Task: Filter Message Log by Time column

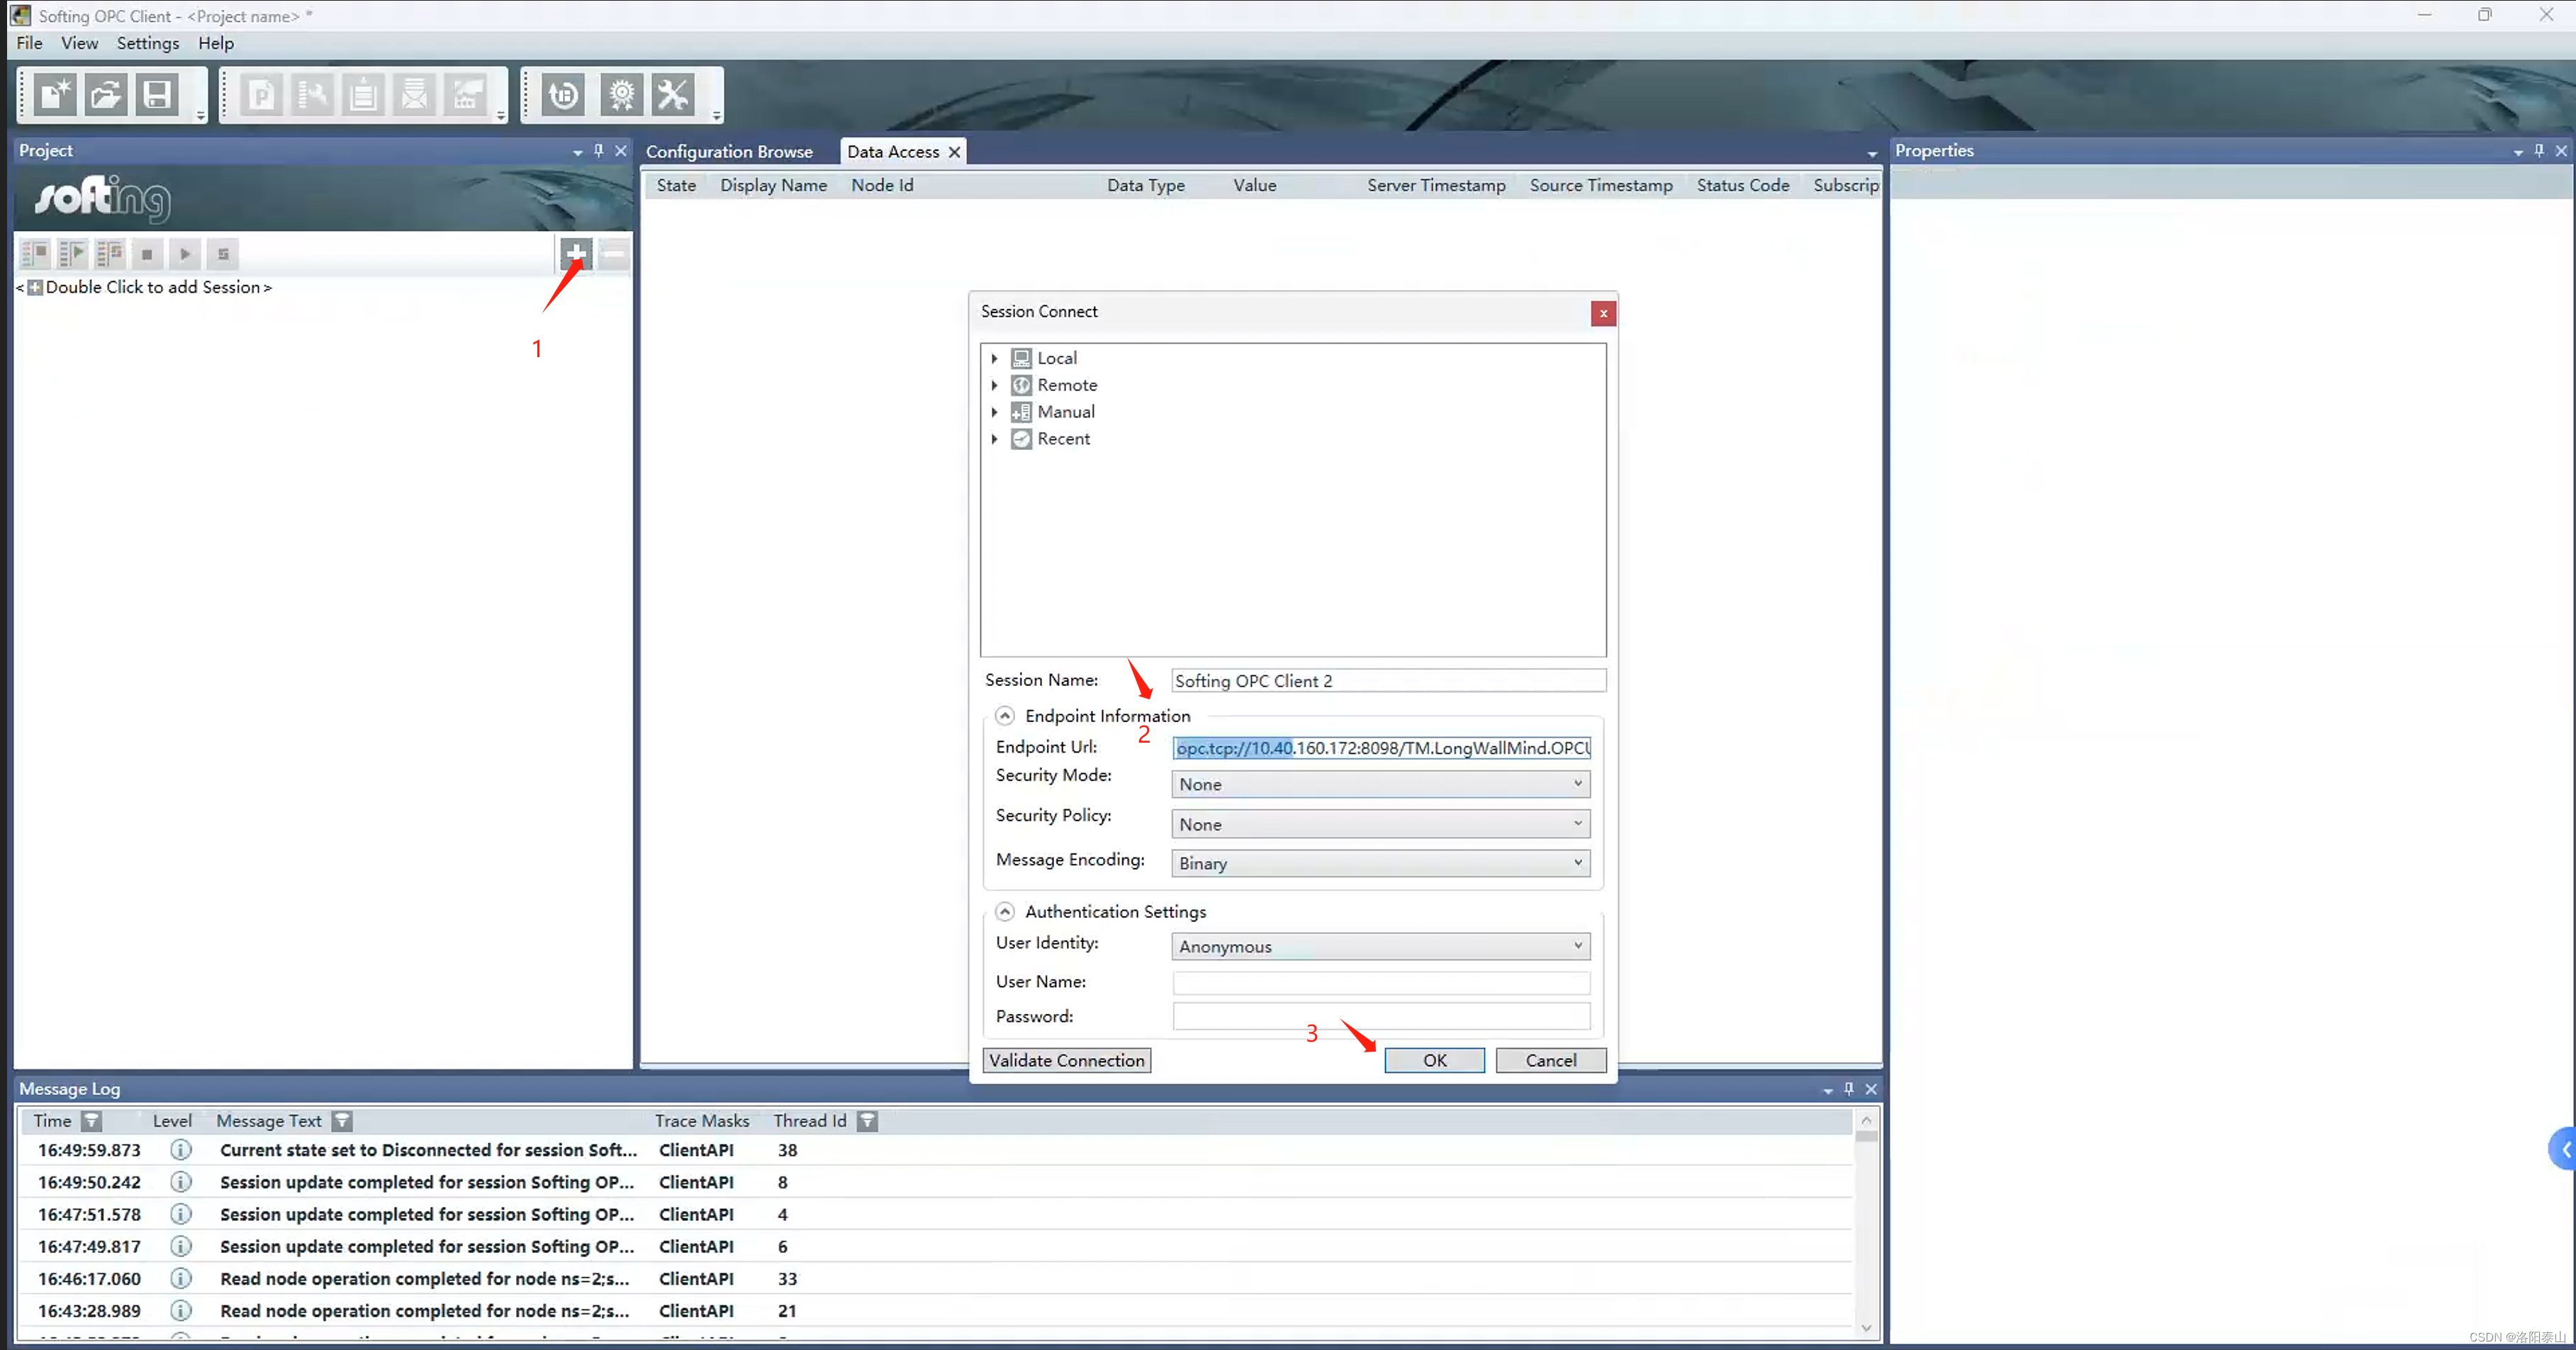Action: (x=91, y=1121)
